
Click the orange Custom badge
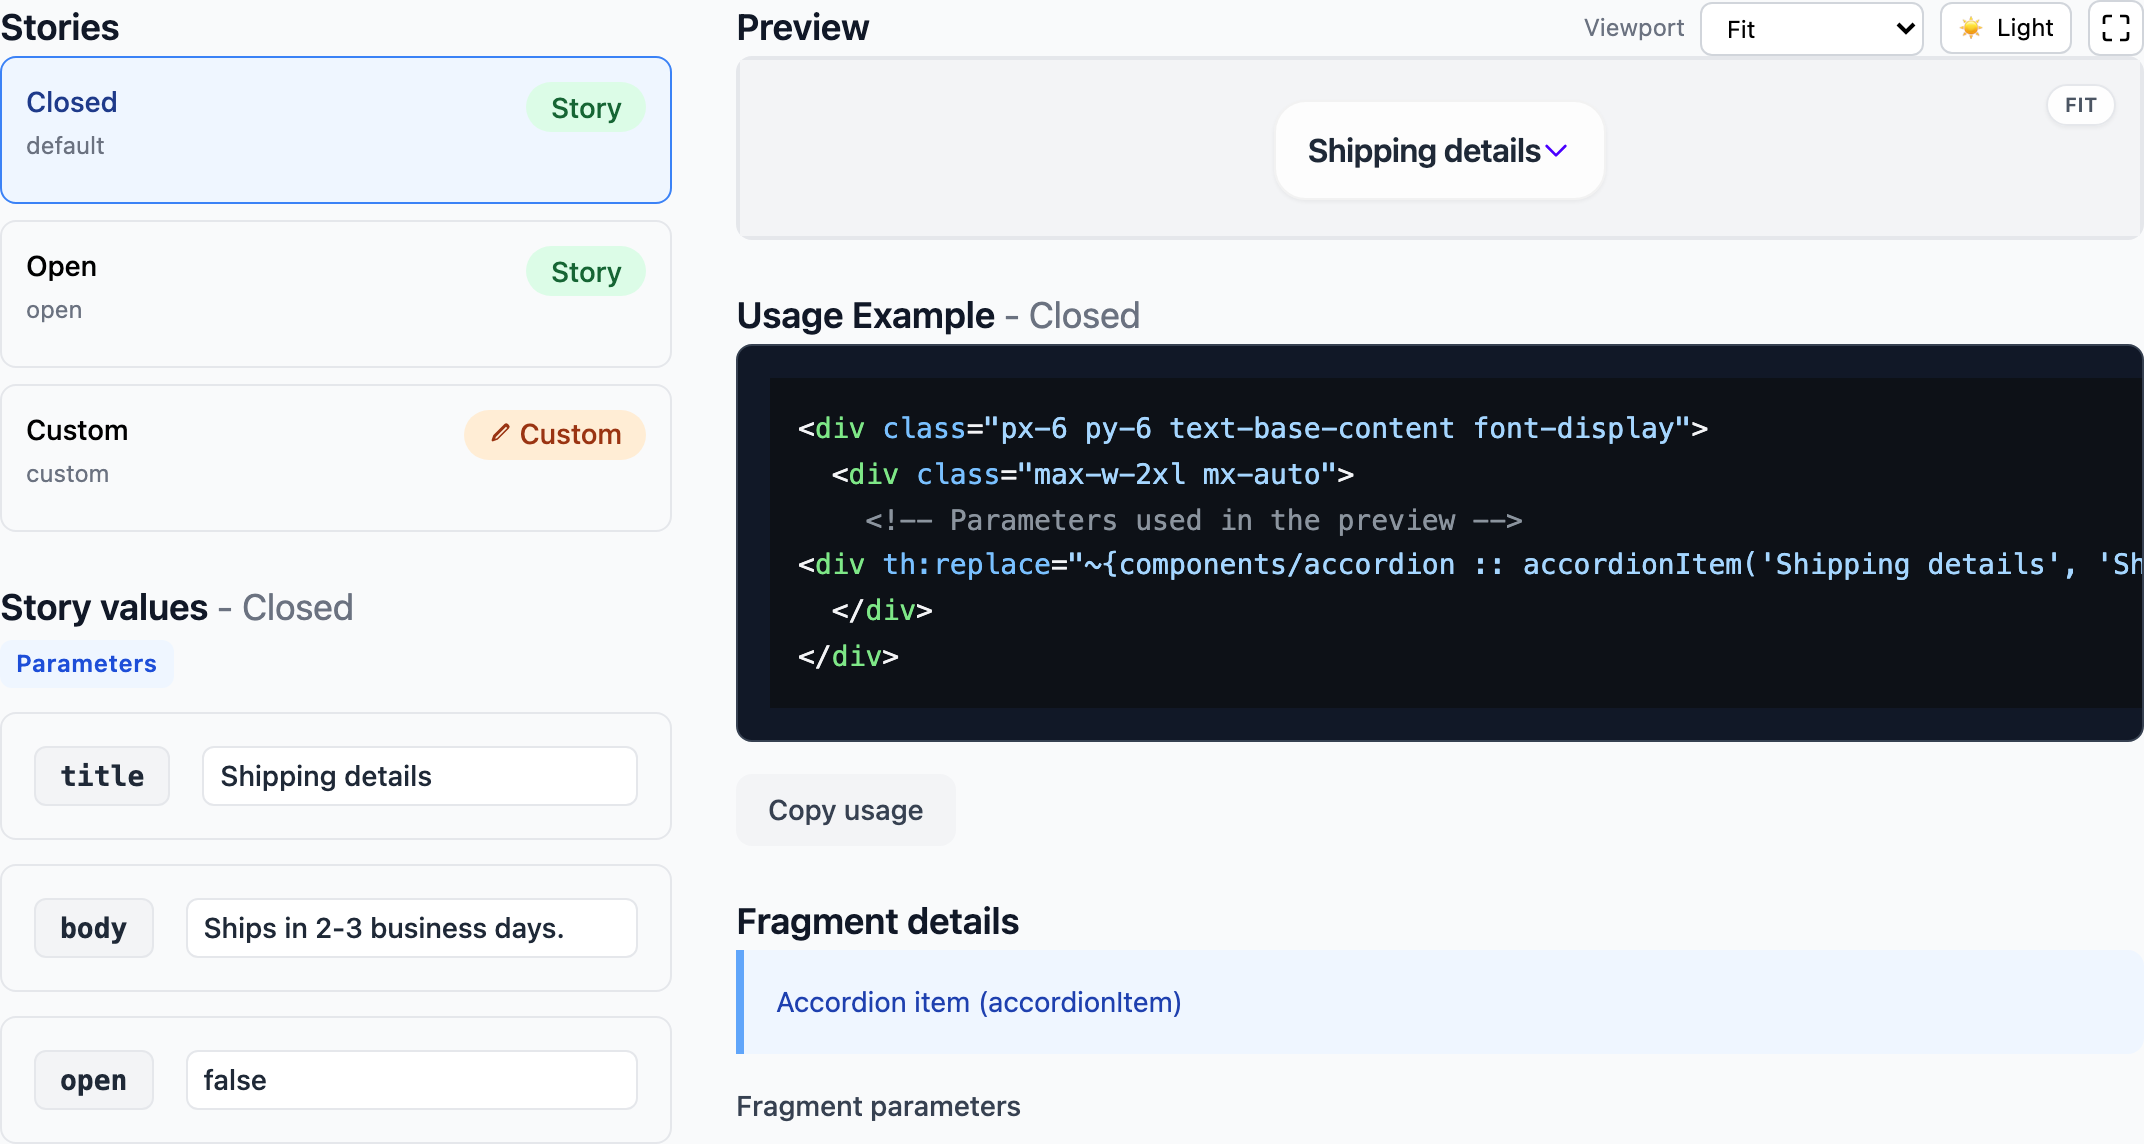point(554,434)
